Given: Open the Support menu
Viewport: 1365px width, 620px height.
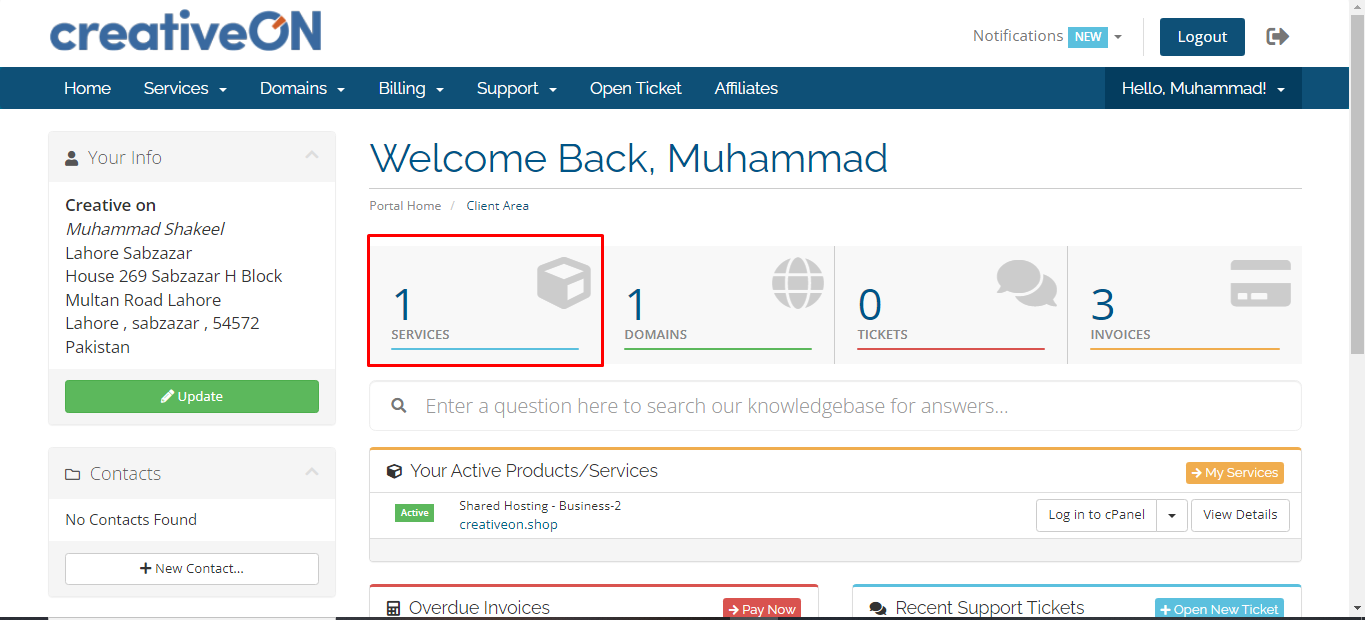Looking at the screenshot, I should 516,88.
